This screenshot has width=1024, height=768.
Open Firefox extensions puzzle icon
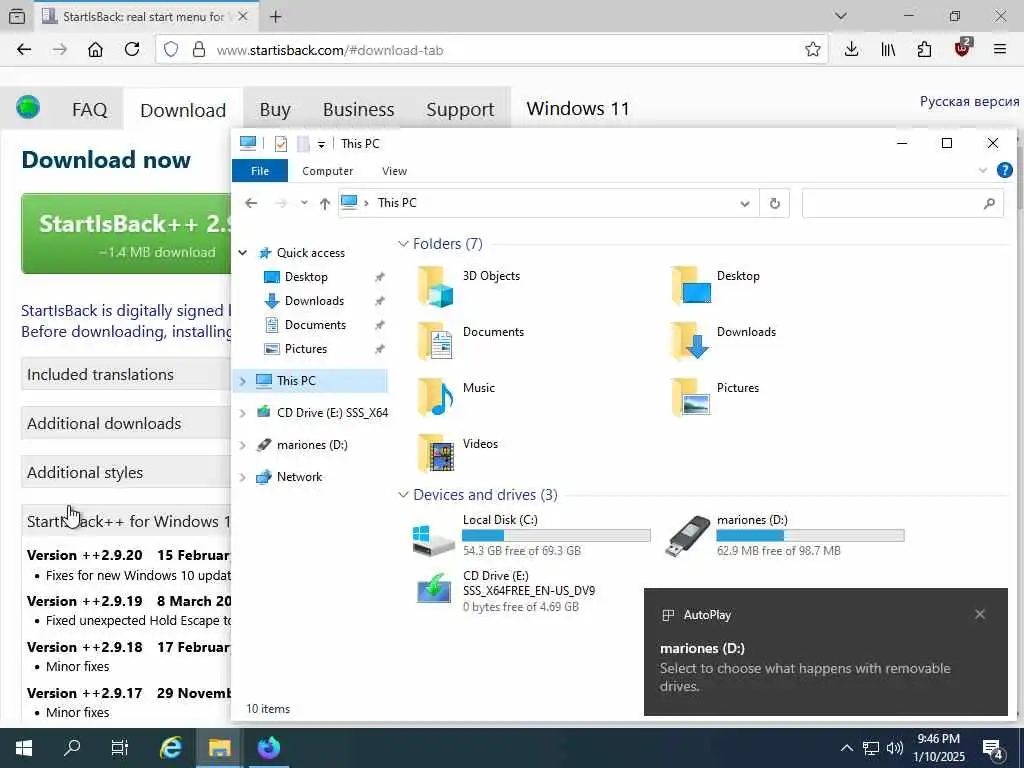(x=924, y=50)
